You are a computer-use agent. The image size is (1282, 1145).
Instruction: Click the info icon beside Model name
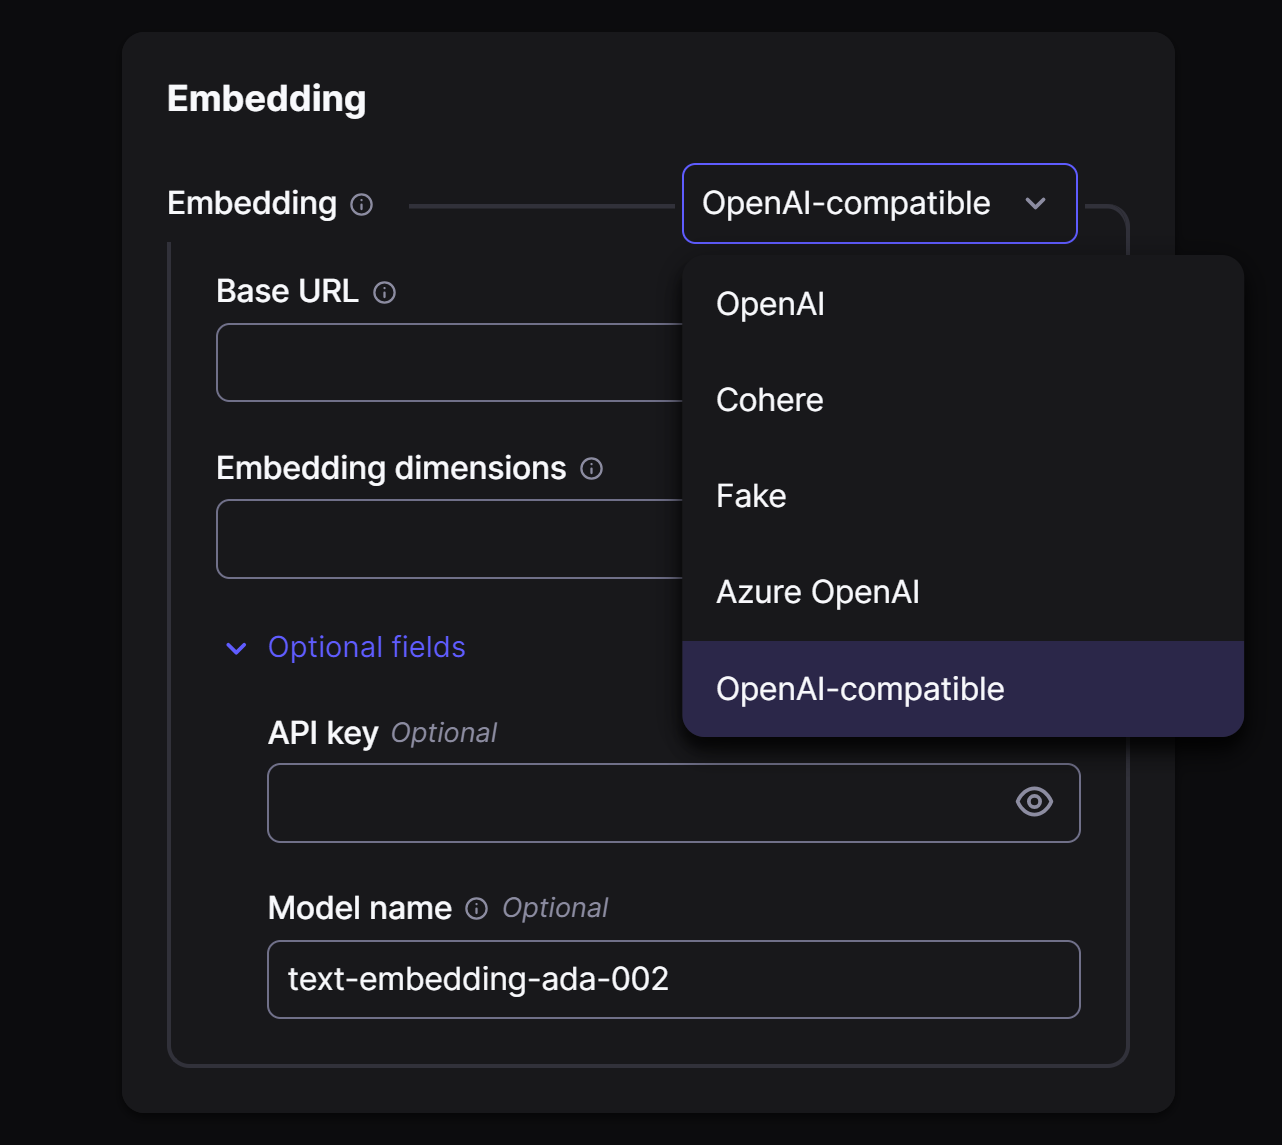(x=475, y=909)
